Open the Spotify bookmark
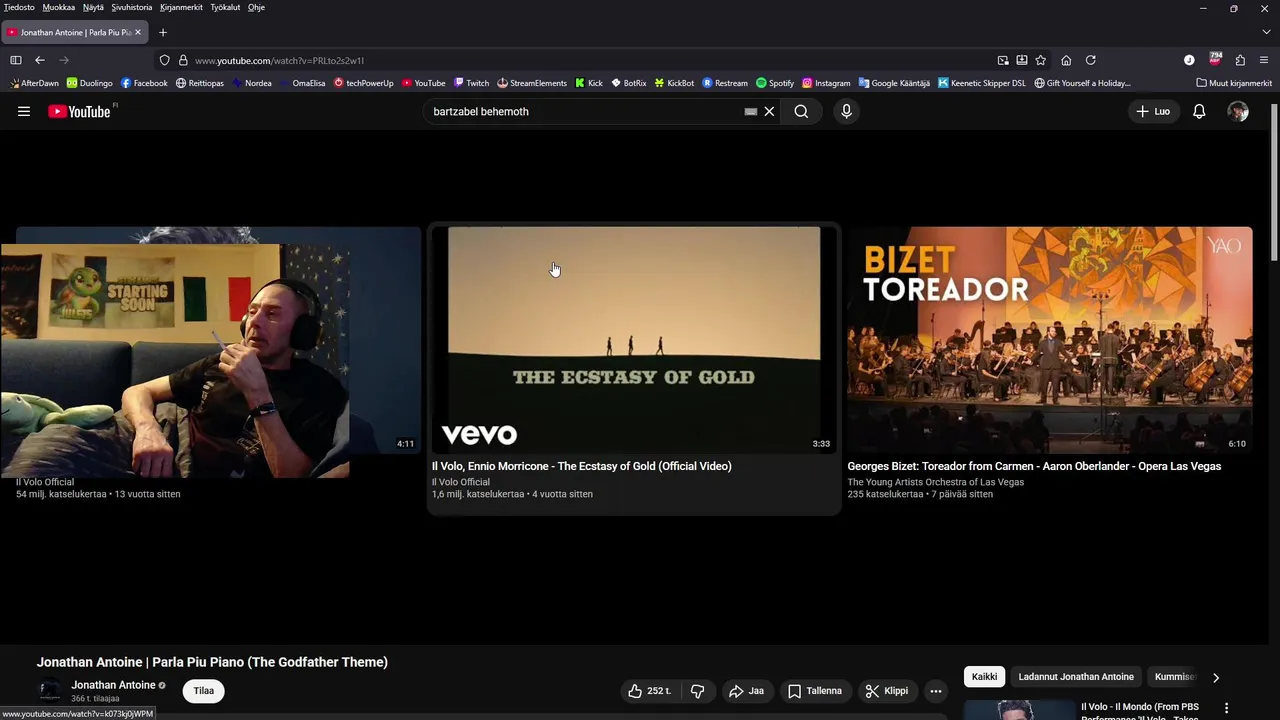 775,83
